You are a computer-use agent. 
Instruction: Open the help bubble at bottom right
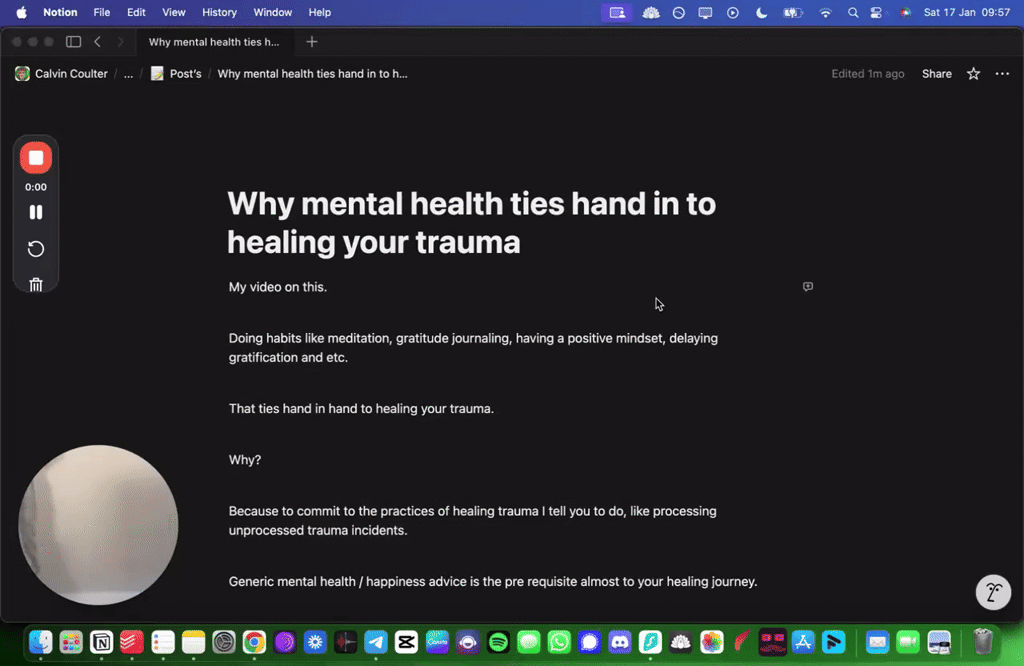click(x=993, y=592)
